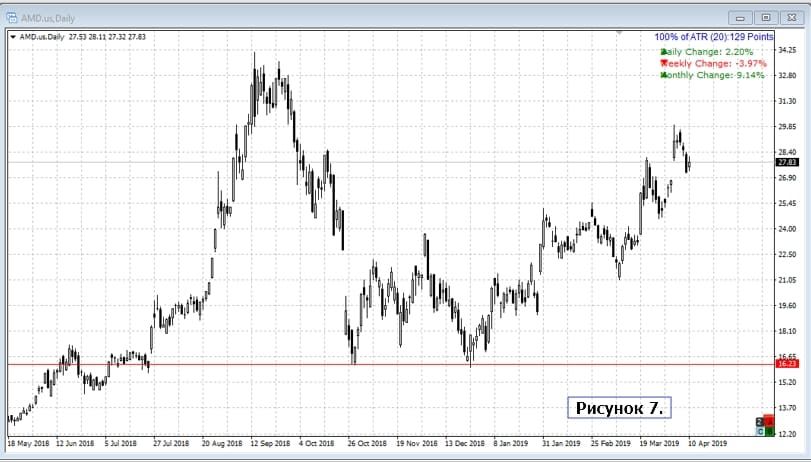Click the chart shift triangle marker at top

click(620, 33)
